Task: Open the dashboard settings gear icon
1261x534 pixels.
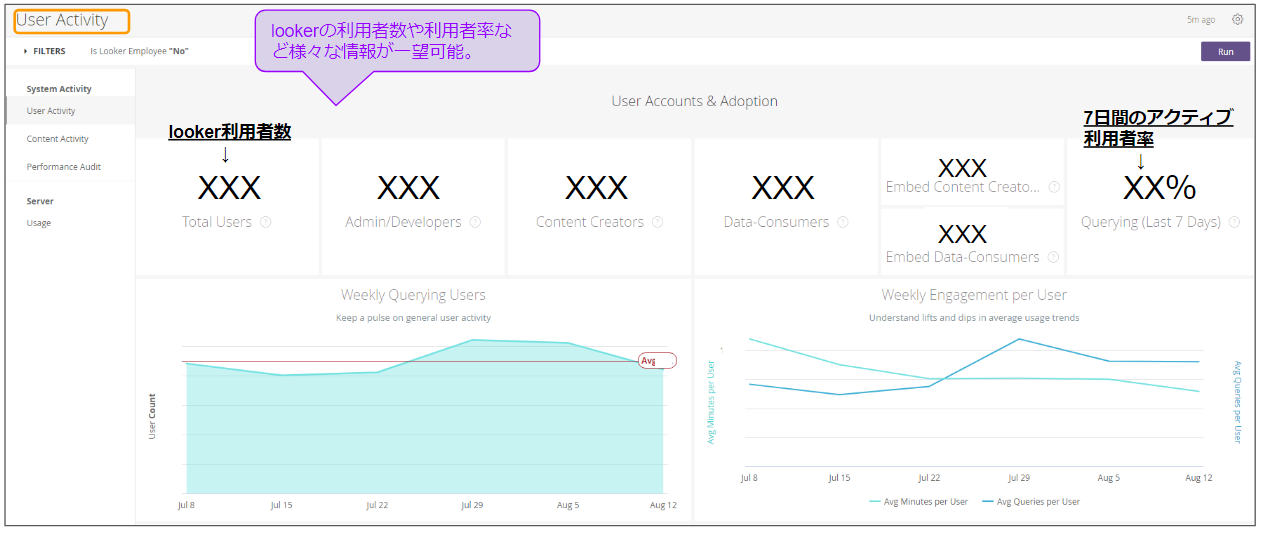Action: 1237,19
